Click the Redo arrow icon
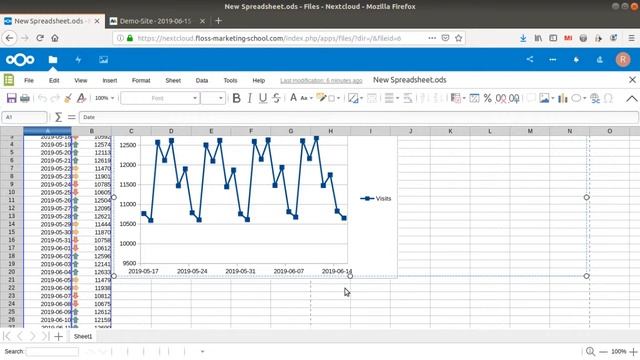Image resolution: width=640 pixels, height=360 pixels. [55, 98]
